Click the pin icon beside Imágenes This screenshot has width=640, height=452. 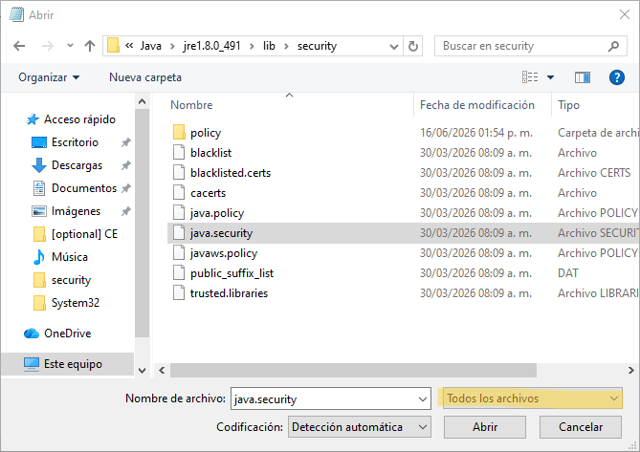(x=126, y=211)
